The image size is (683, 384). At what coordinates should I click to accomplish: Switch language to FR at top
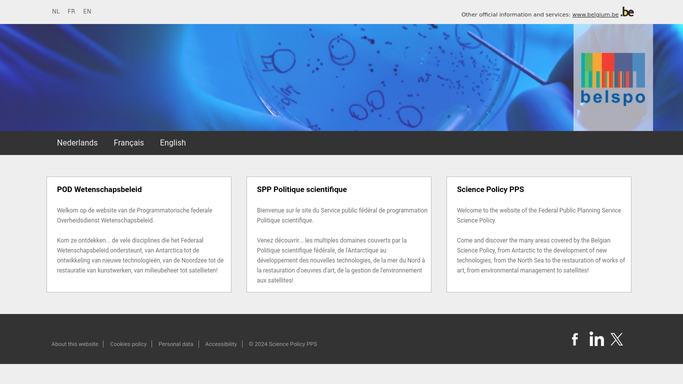point(71,11)
